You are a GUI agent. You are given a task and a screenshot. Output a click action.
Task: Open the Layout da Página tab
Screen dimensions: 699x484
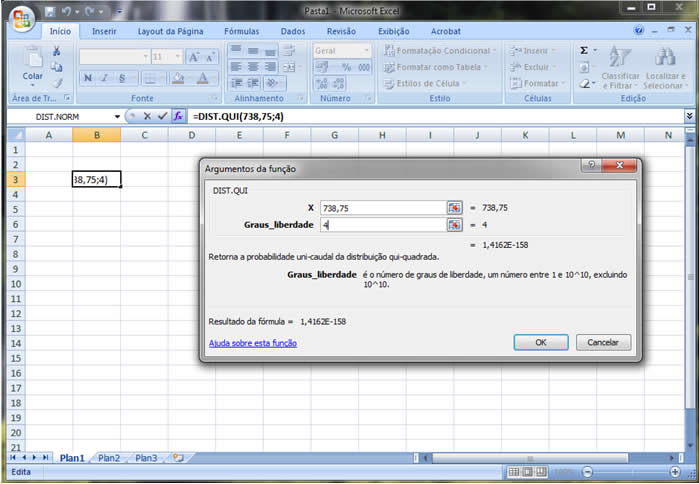tap(170, 31)
